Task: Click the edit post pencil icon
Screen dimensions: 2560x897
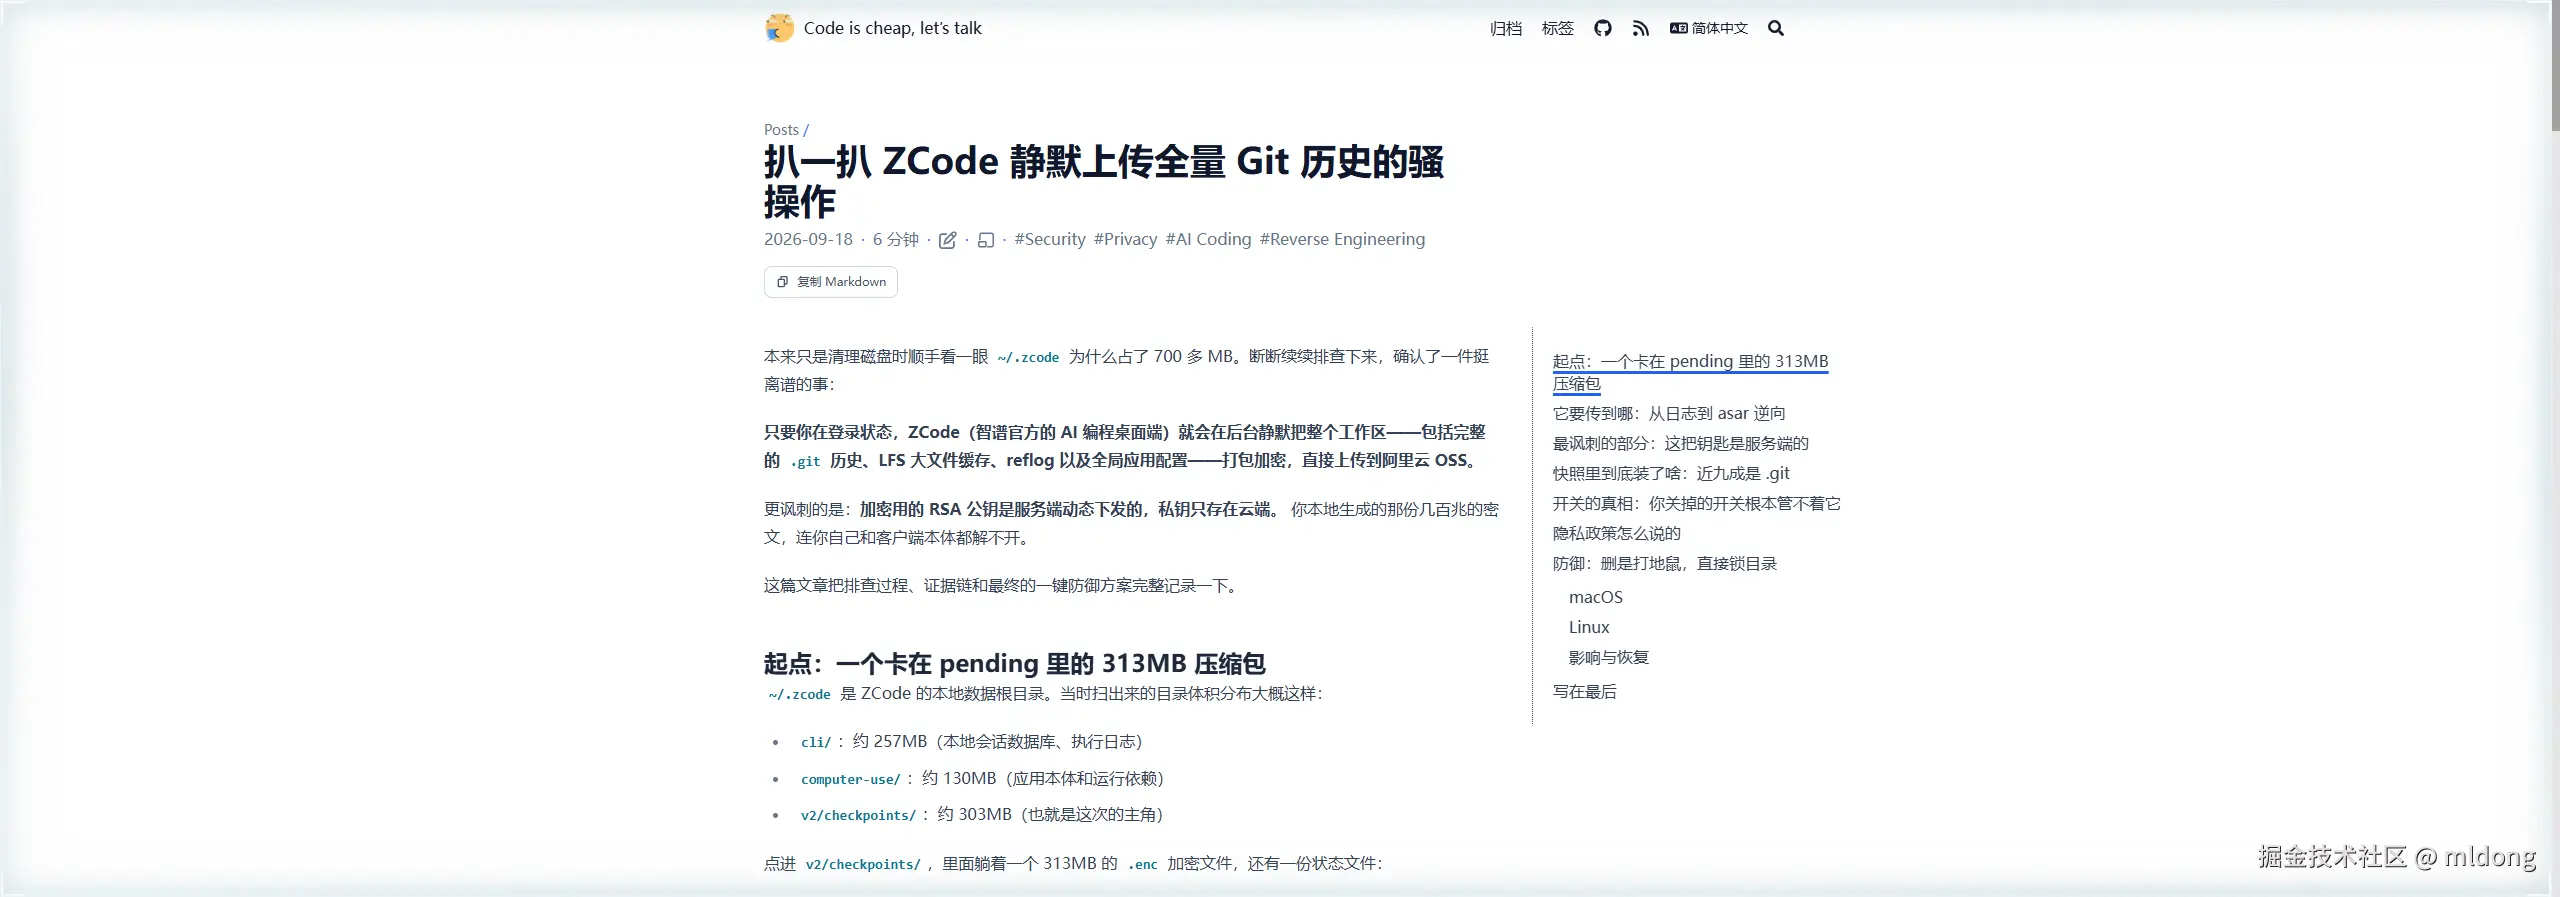Action: coord(947,240)
